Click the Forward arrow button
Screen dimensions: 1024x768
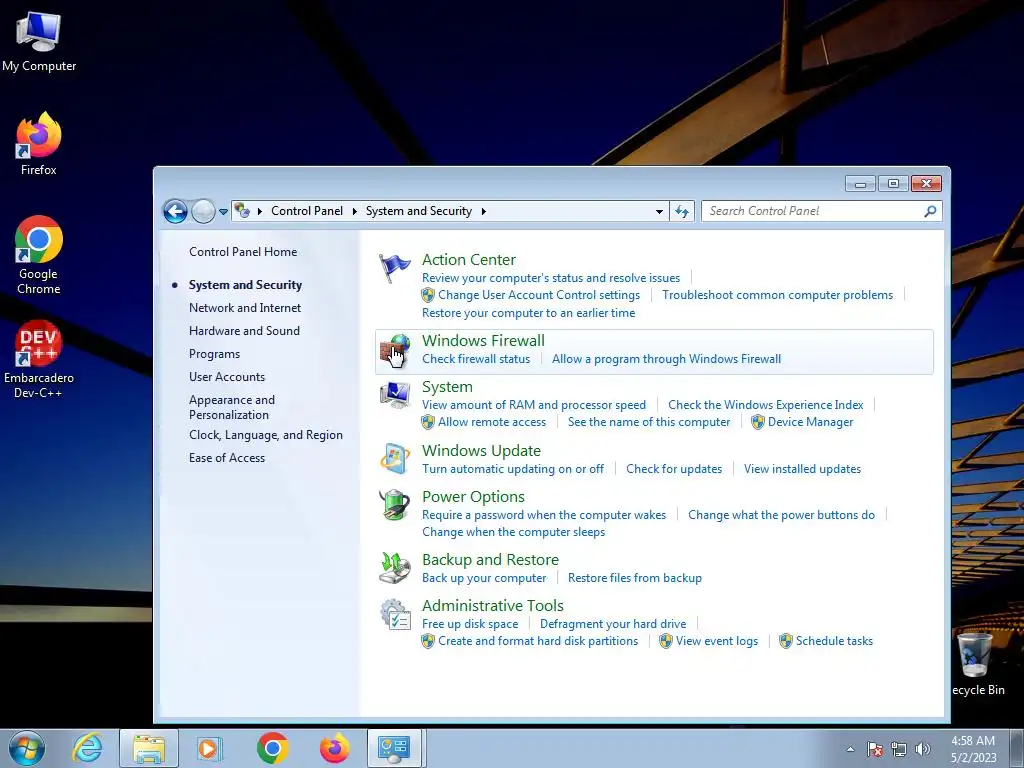tap(203, 211)
